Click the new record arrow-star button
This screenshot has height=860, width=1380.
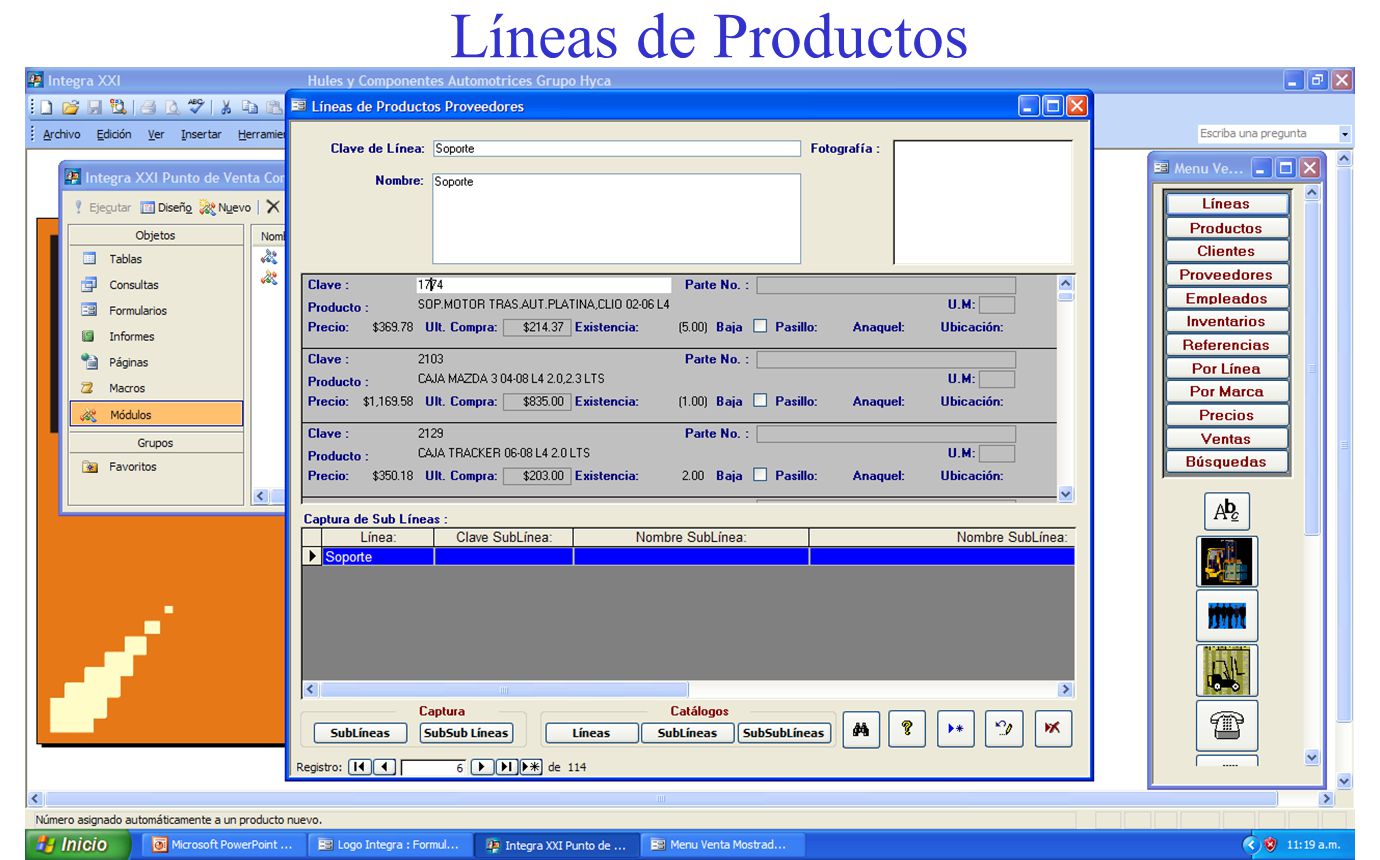pos(955,729)
